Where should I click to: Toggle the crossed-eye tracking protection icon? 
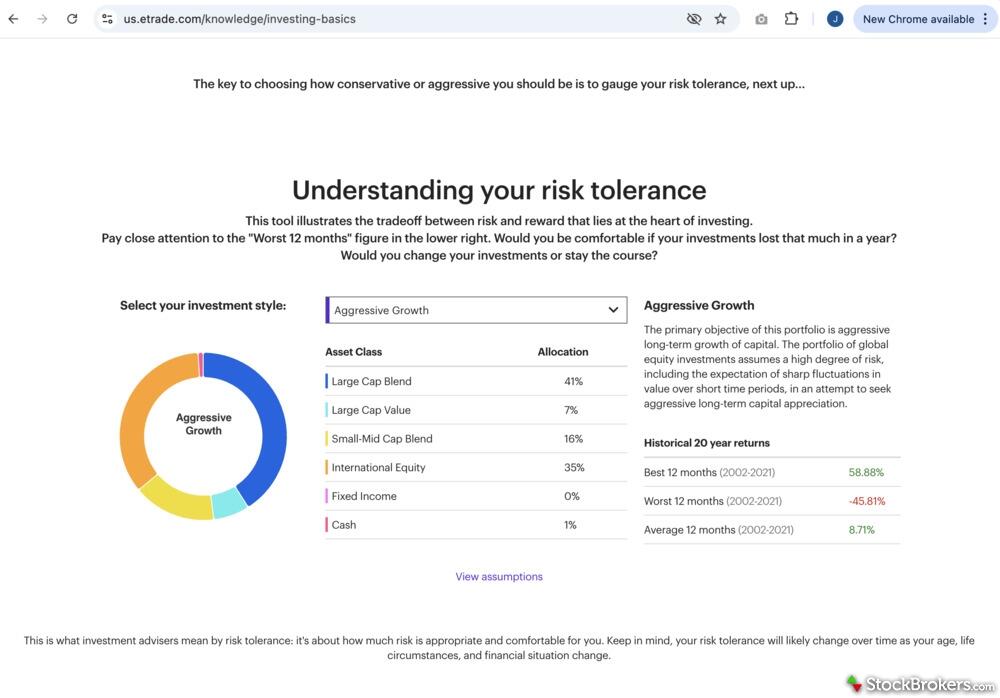tap(693, 19)
